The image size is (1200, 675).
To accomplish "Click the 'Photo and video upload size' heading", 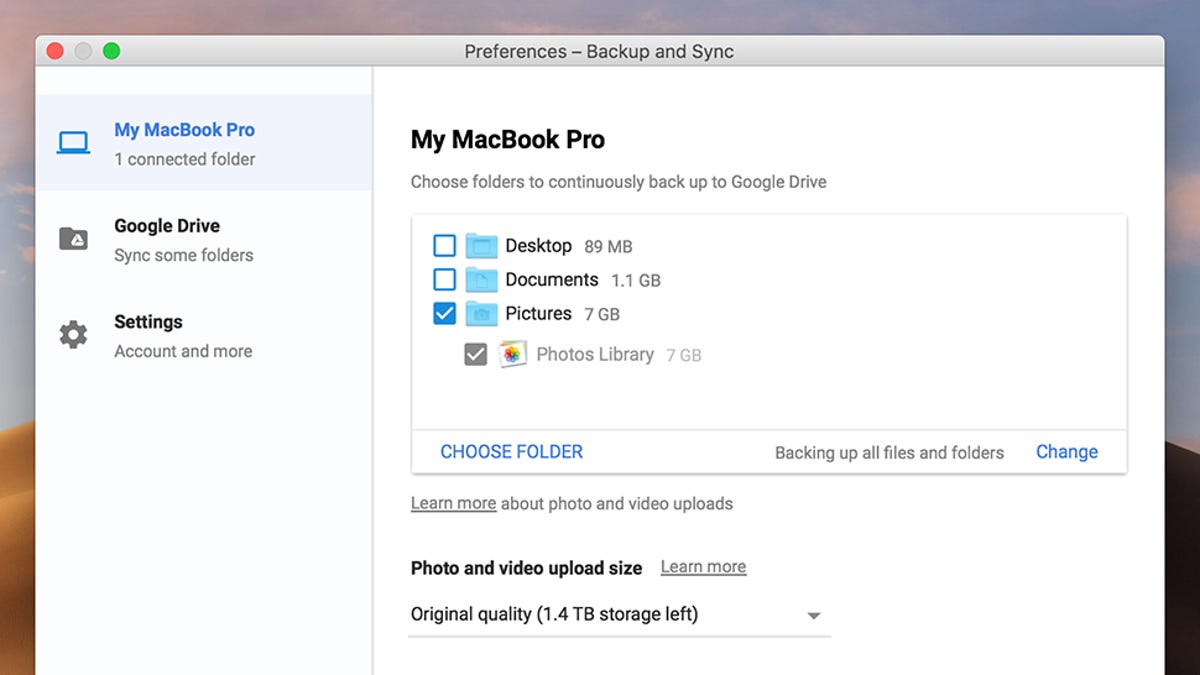I will (526, 568).
